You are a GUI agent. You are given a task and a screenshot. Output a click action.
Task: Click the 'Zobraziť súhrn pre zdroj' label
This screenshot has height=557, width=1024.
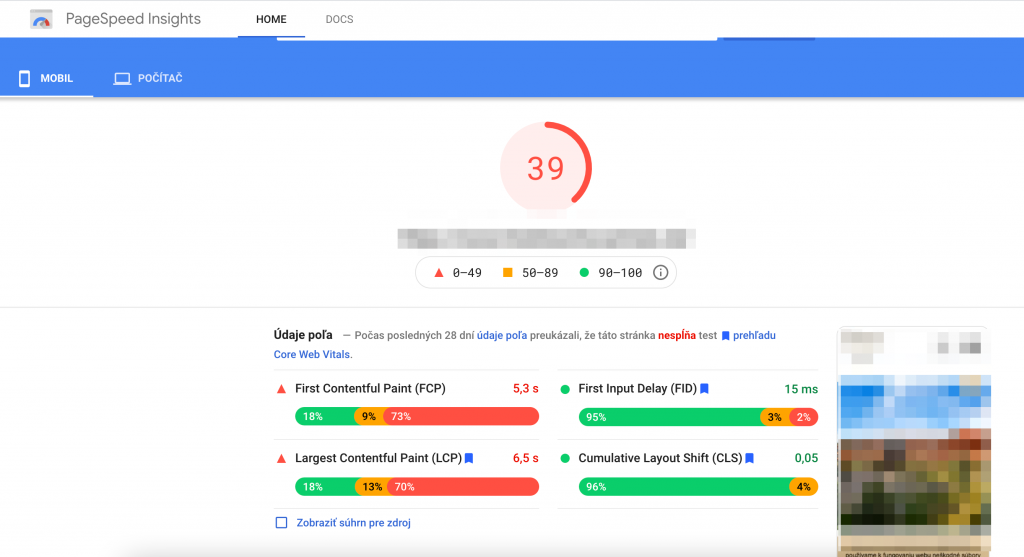353,522
